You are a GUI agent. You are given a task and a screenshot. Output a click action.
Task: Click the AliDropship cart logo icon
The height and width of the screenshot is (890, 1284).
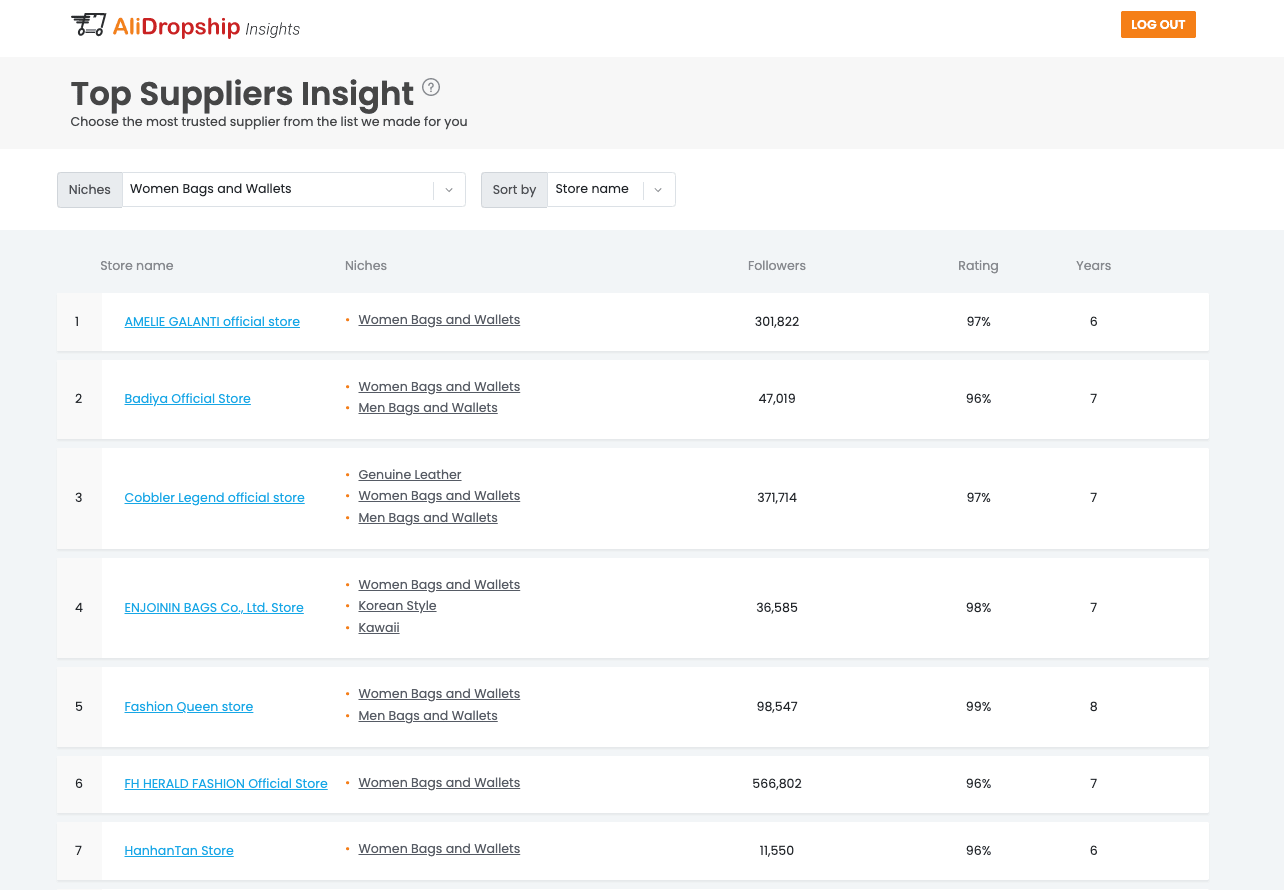pyautogui.click(x=89, y=23)
